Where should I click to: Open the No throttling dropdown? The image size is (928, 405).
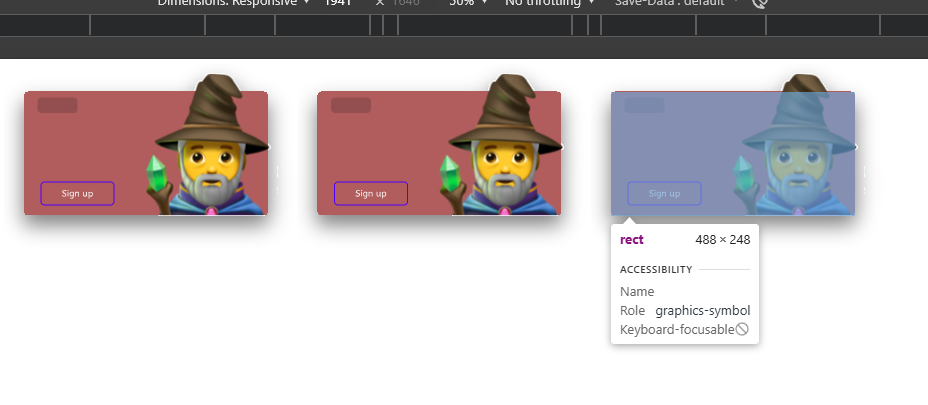tap(550, 2)
